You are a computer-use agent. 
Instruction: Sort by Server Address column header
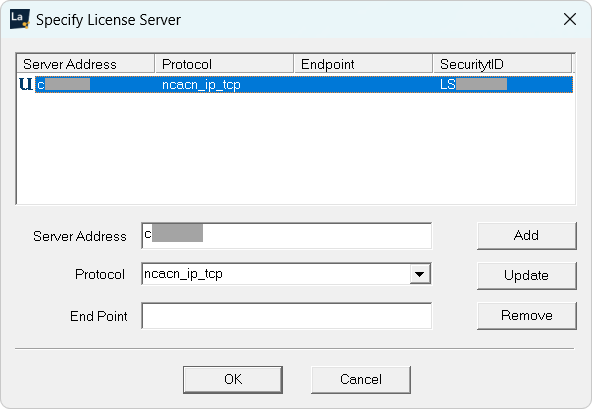pyautogui.click(x=85, y=64)
